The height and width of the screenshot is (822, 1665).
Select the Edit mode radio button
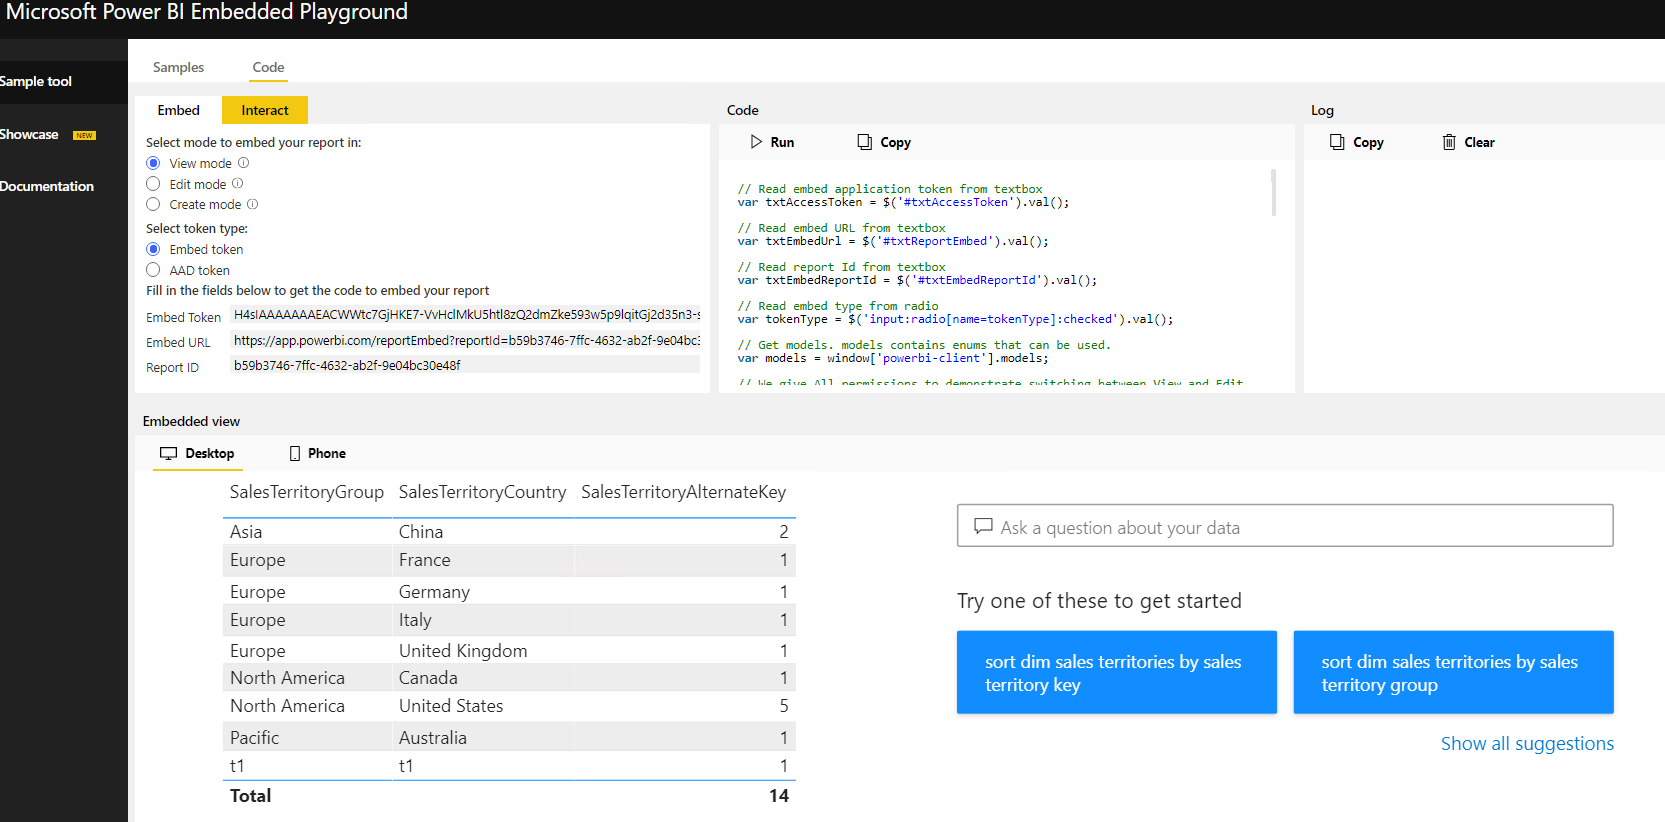(x=153, y=184)
